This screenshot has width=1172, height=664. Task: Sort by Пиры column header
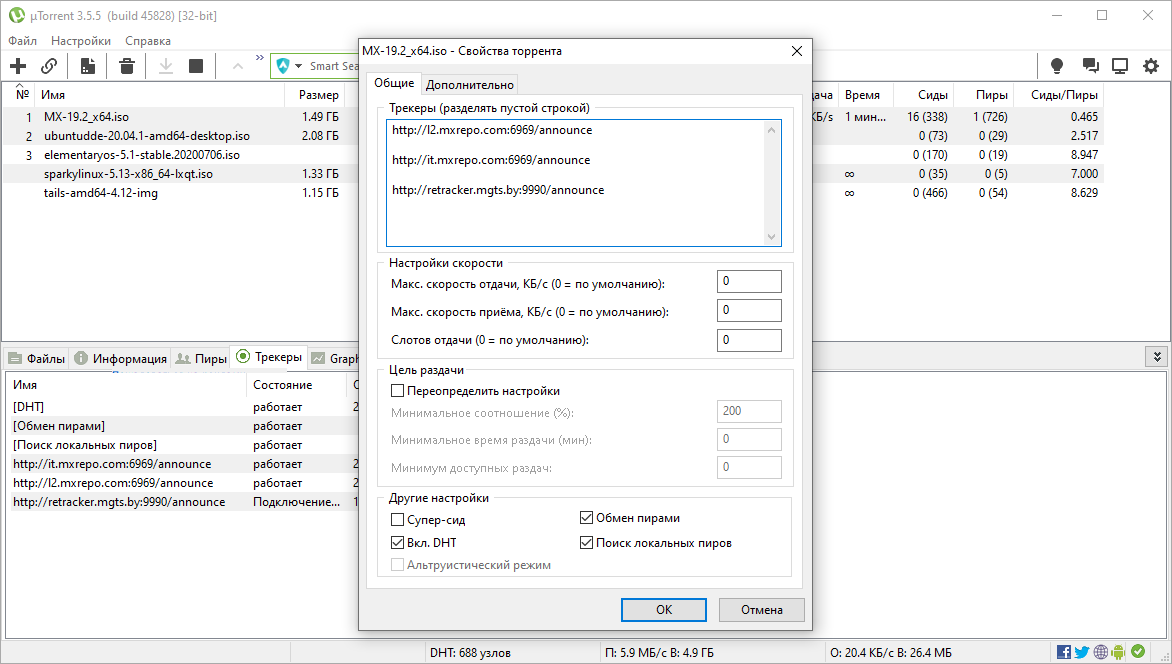[984, 95]
